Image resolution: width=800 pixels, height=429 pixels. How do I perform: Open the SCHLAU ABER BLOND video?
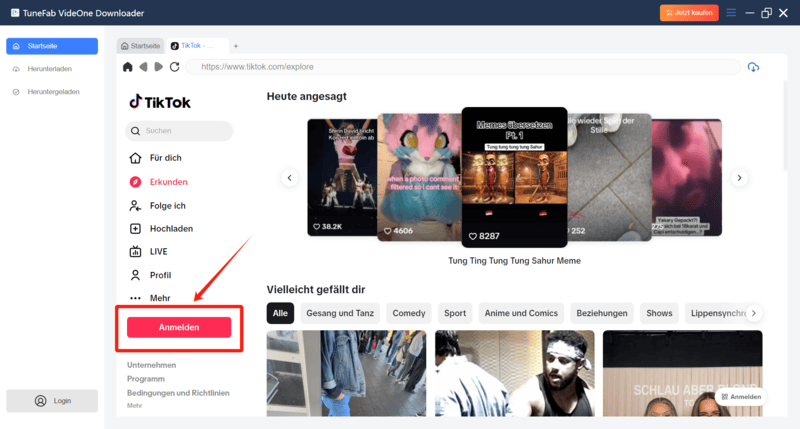683,373
